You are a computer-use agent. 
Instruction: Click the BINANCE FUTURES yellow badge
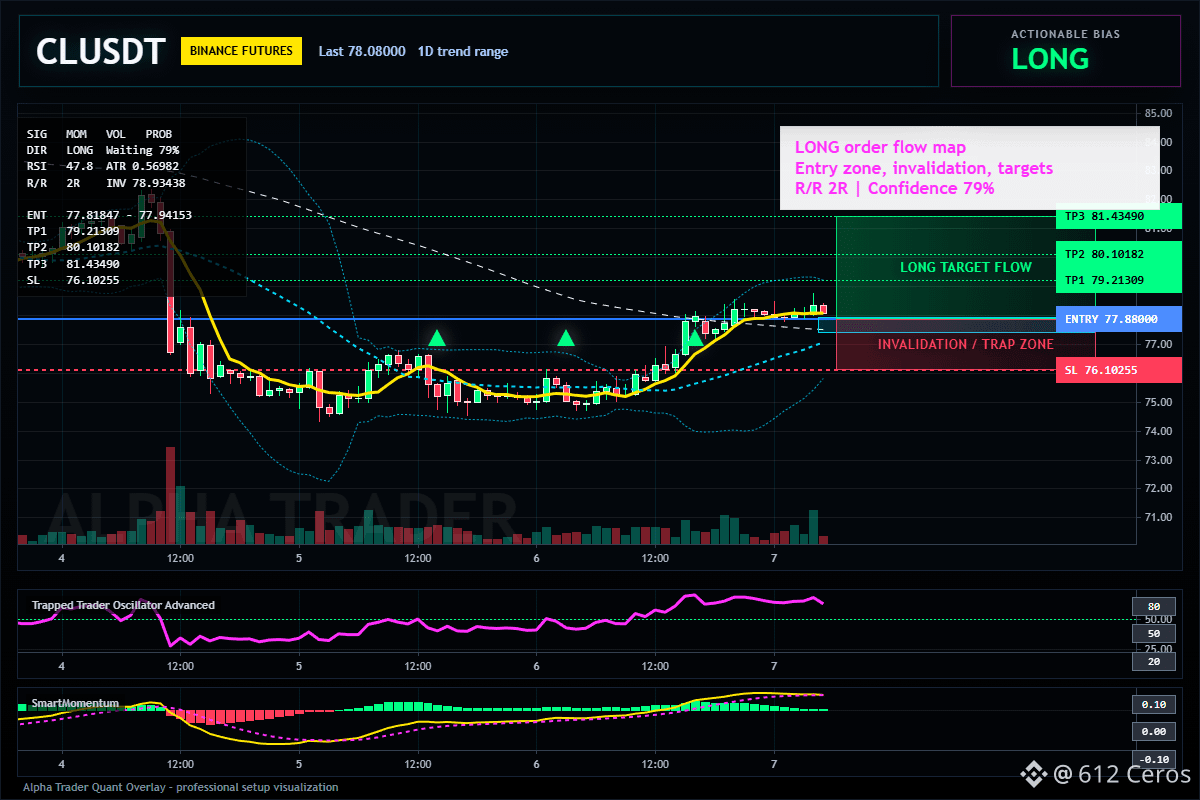241,51
